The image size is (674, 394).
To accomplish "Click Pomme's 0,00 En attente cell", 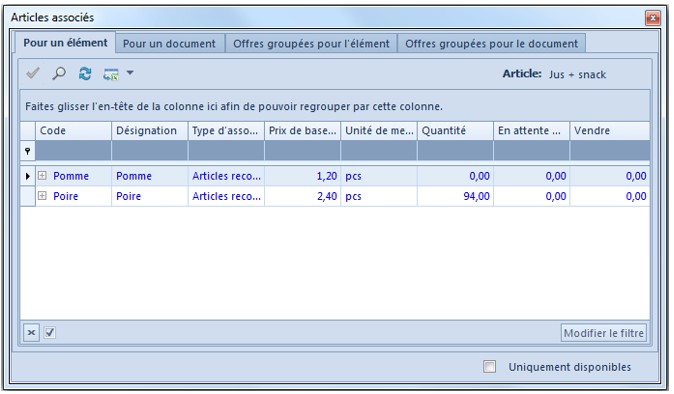I will pos(532,176).
